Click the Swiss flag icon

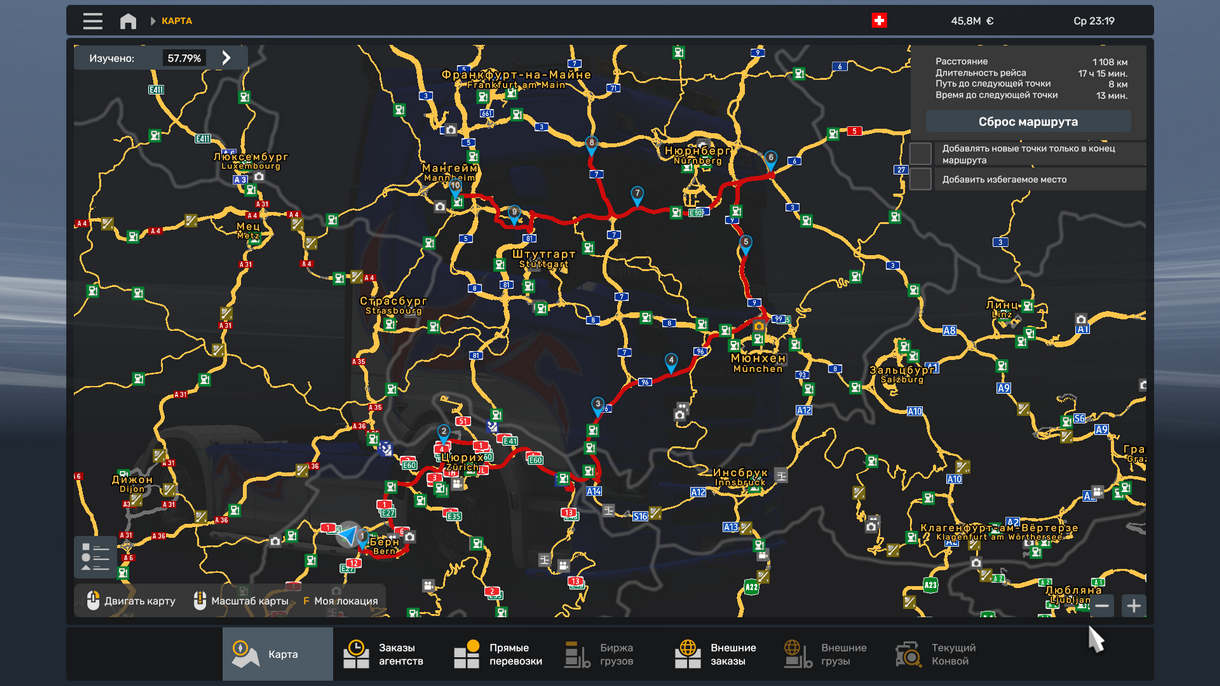[x=879, y=21]
